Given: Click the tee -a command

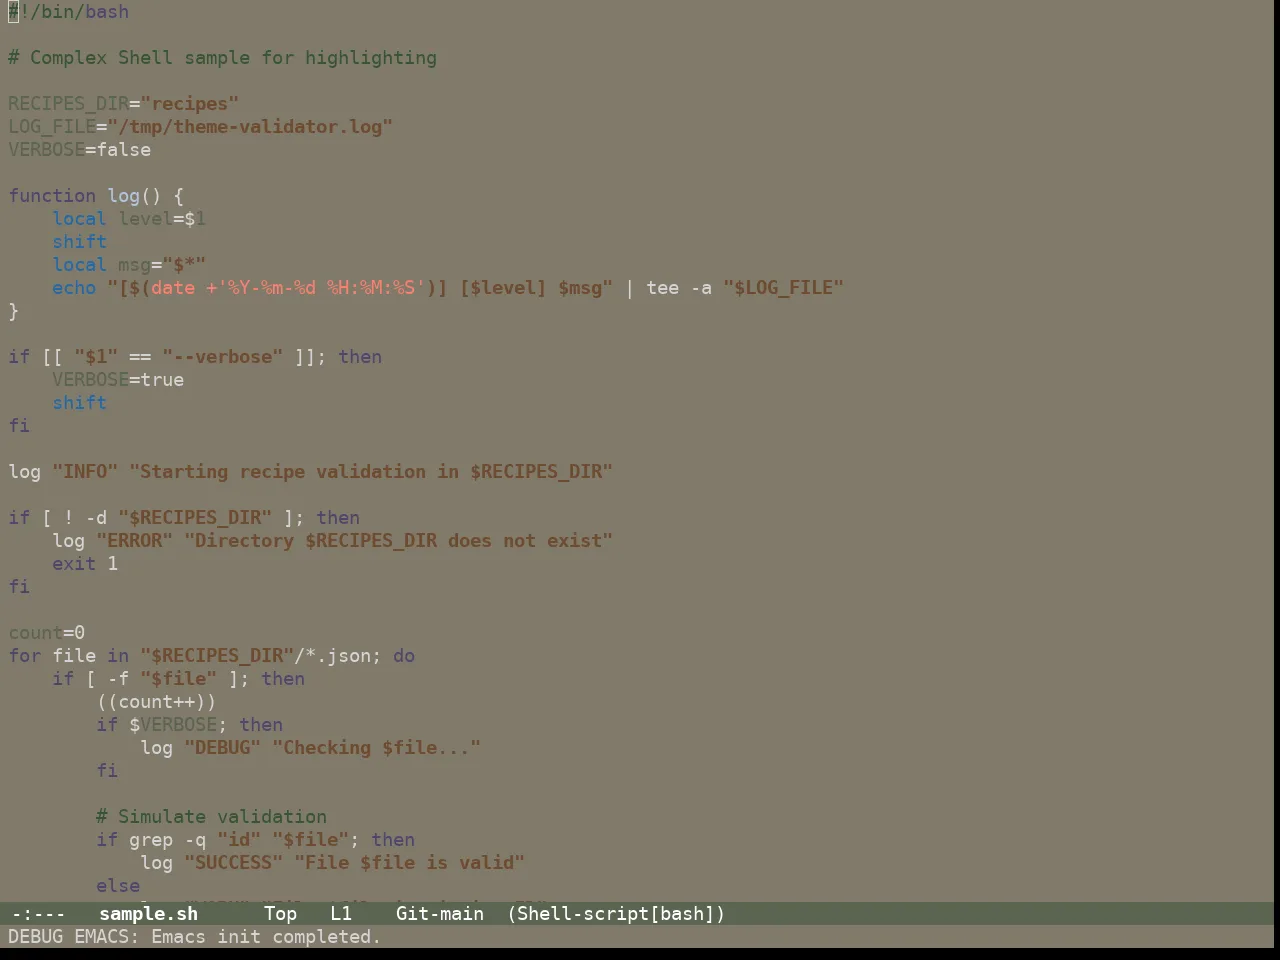Looking at the screenshot, I should (679, 288).
